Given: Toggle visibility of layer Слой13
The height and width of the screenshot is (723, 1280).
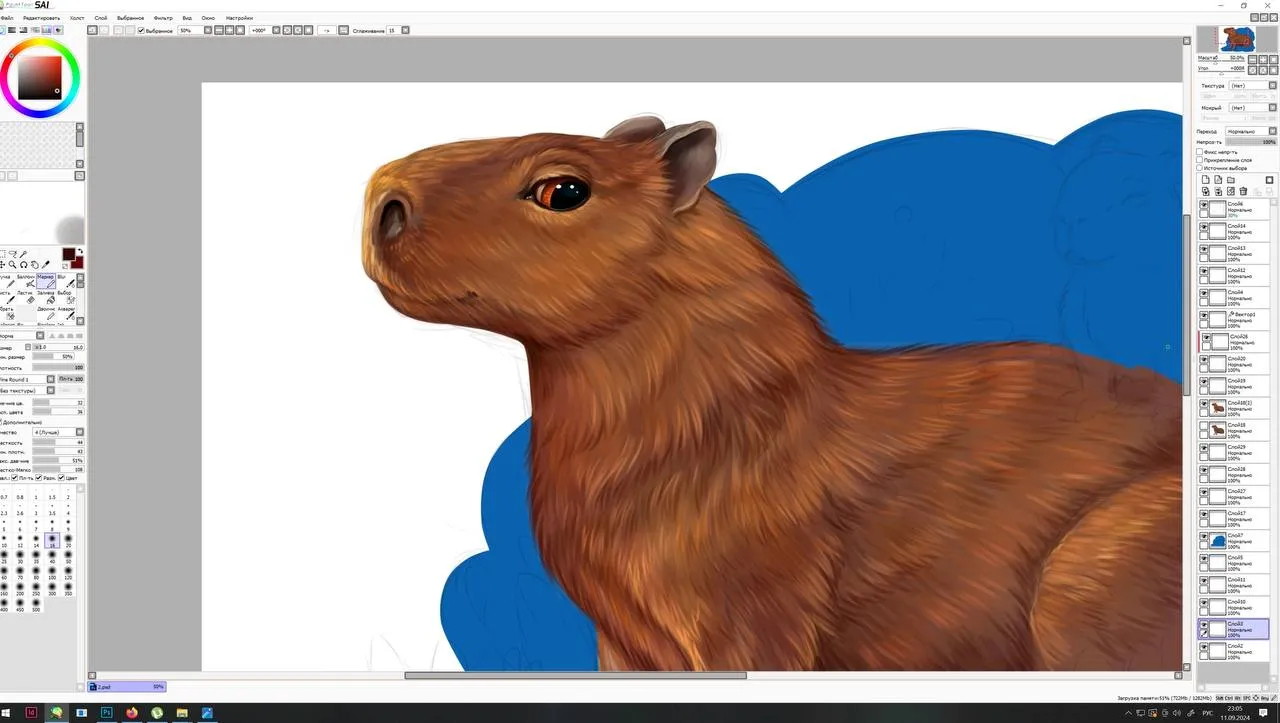Looking at the screenshot, I should (1204, 249).
